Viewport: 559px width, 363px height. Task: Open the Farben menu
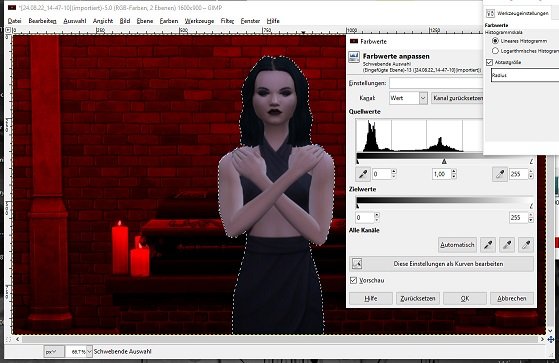[x=169, y=21]
